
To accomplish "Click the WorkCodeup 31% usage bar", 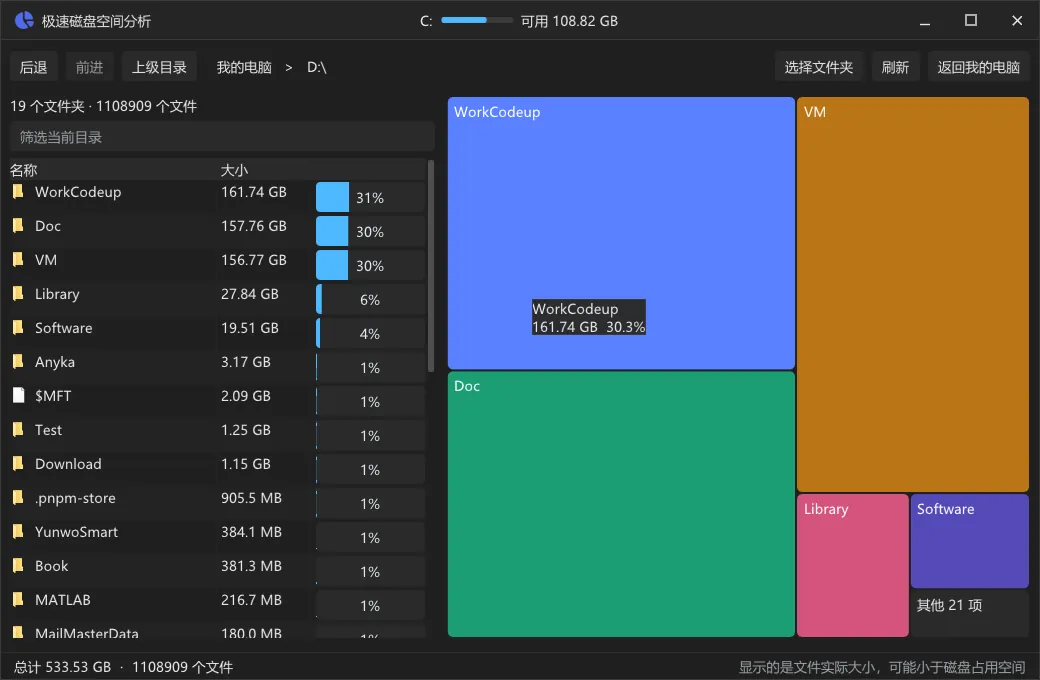I will click(370, 197).
